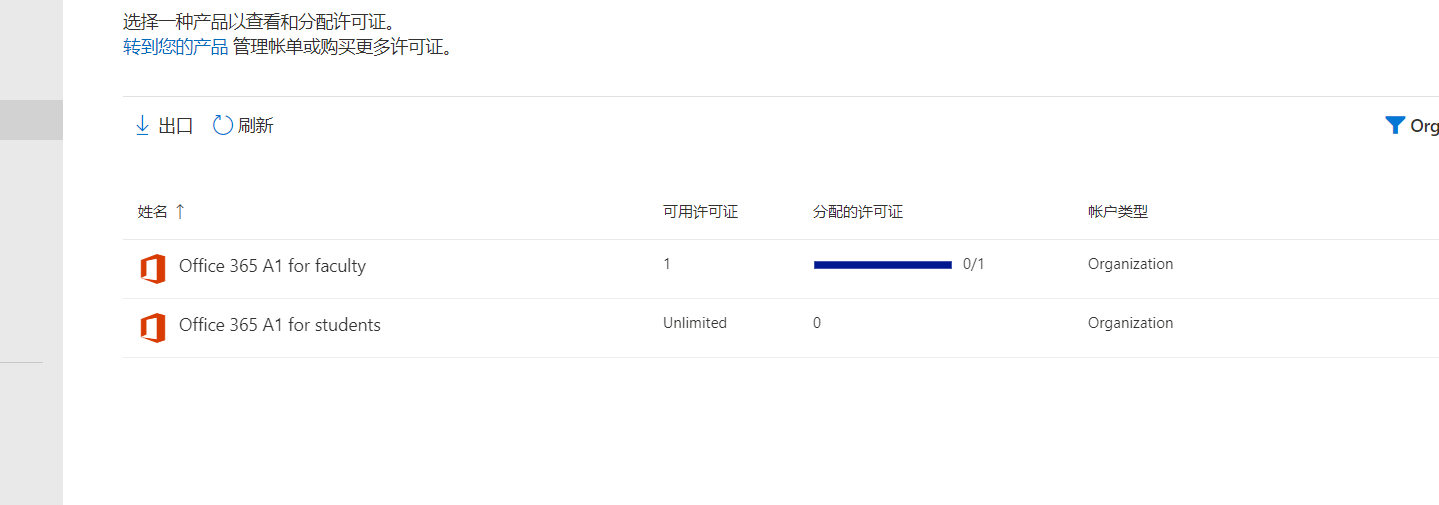Sort by the 姓名 column header

tap(153, 212)
